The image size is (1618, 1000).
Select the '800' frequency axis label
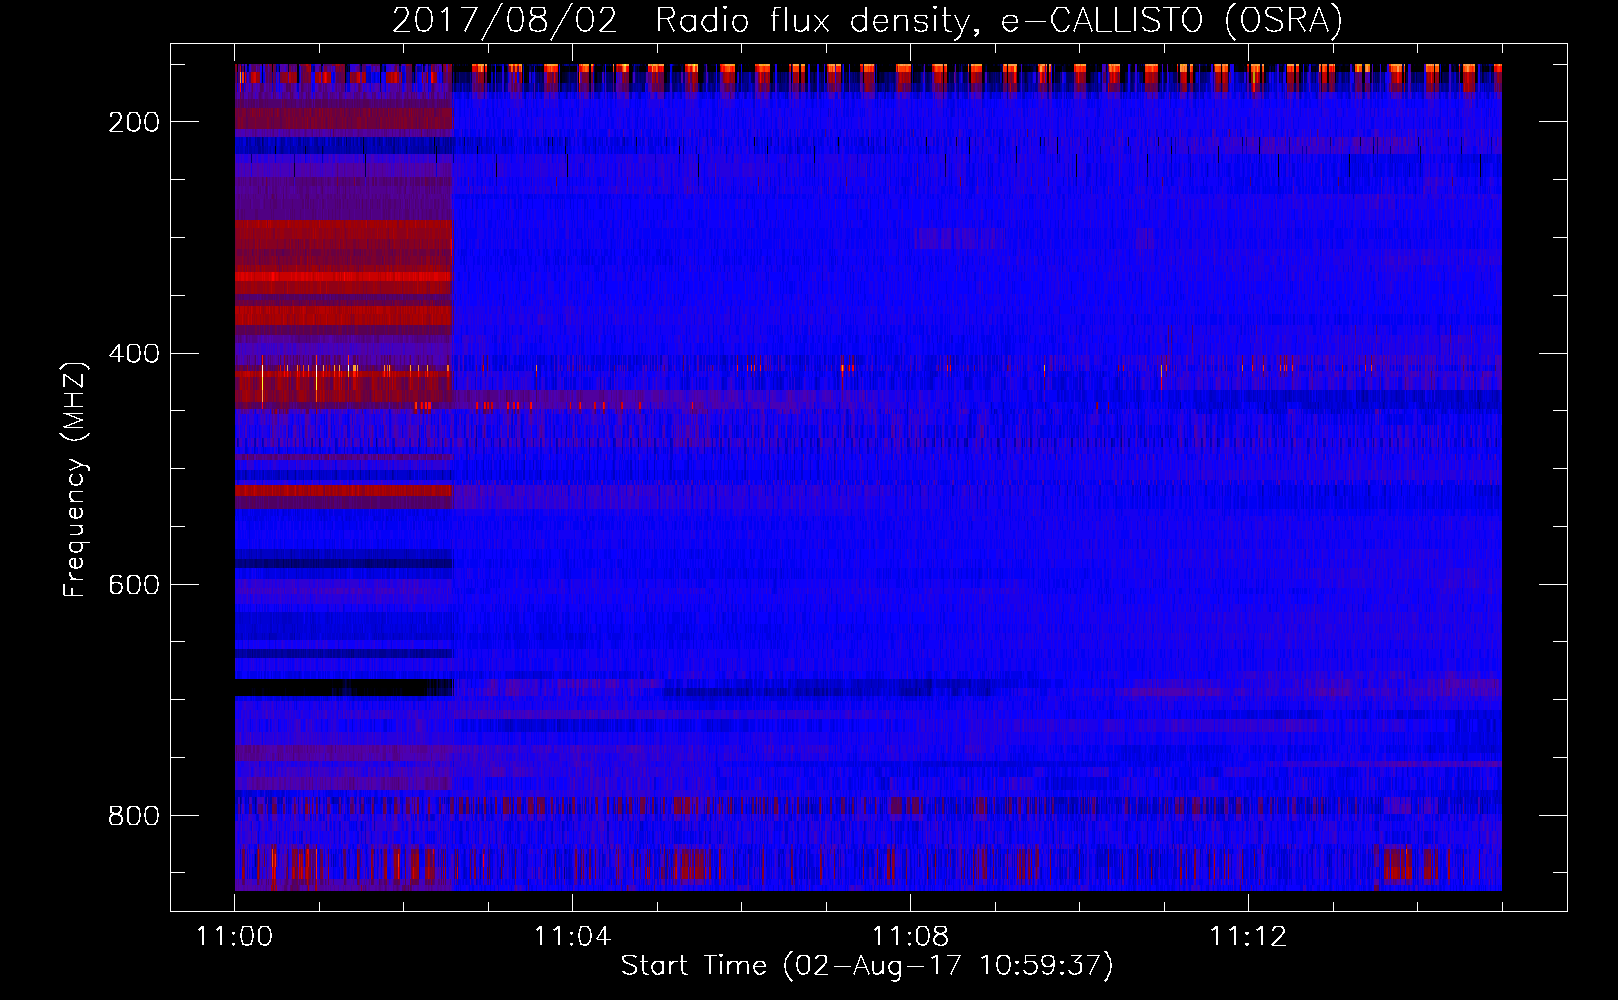coord(134,816)
